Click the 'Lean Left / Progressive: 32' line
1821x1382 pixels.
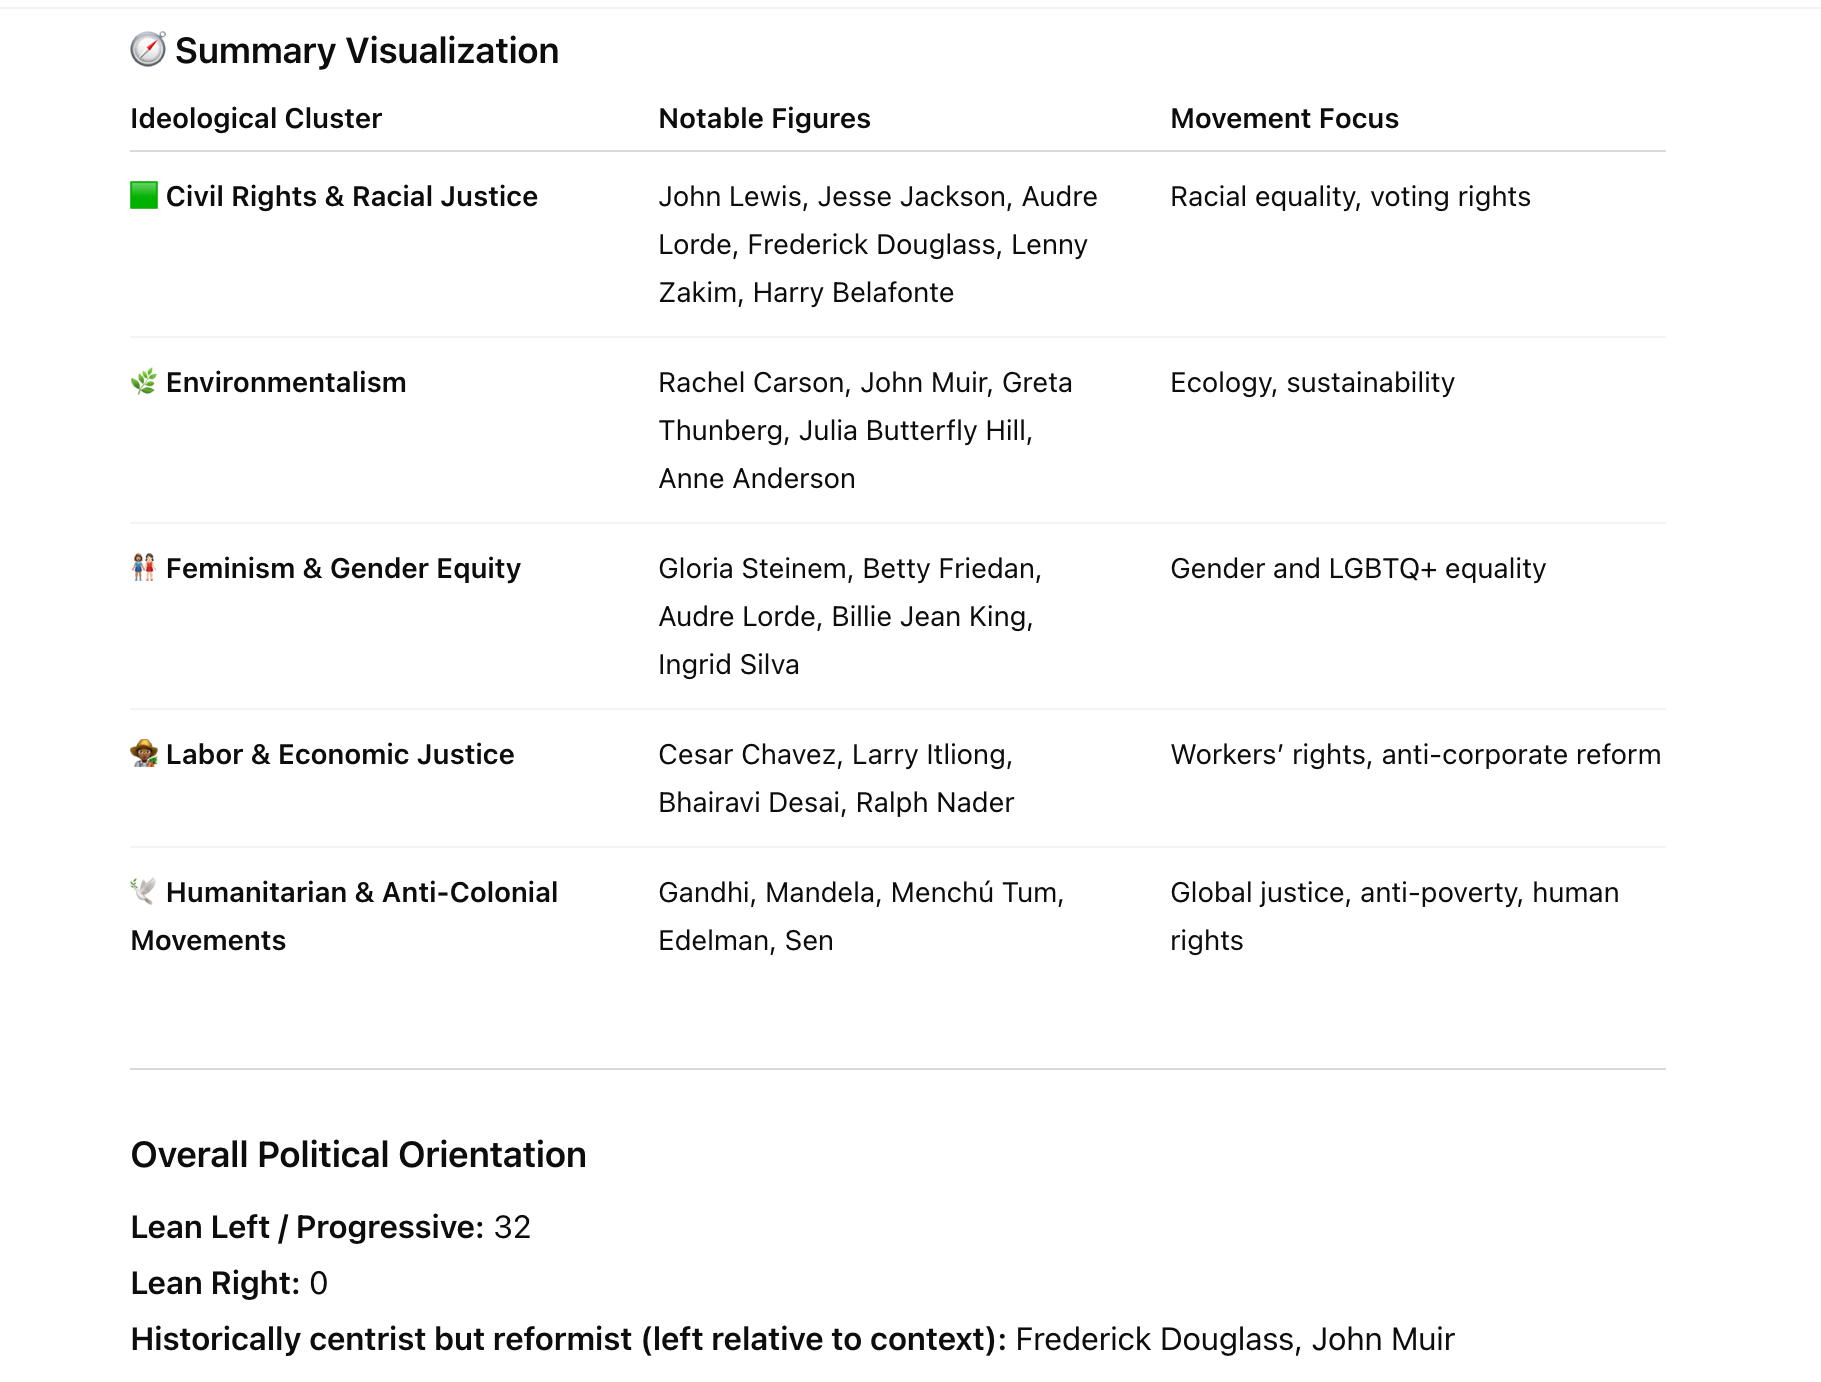point(331,1227)
